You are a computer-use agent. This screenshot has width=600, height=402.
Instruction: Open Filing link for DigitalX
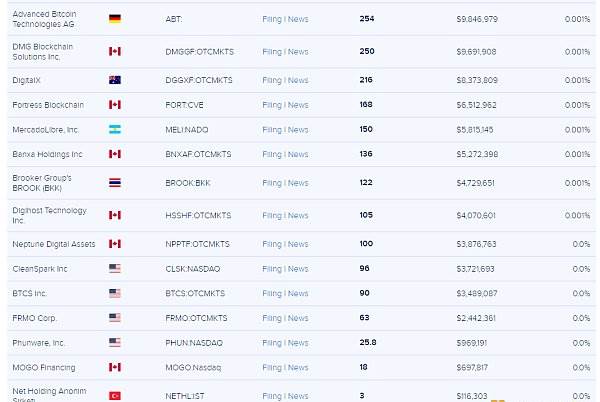[272, 80]
